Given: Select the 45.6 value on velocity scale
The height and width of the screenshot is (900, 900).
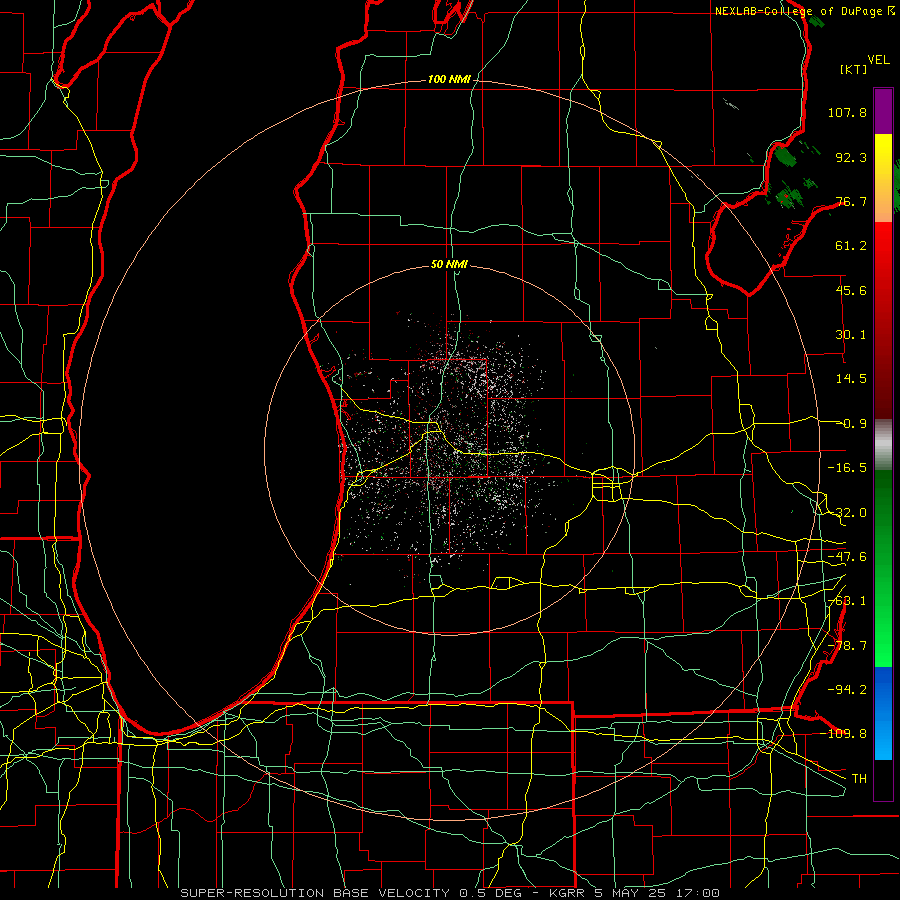Looking at the screenshot, I should 851,290.
